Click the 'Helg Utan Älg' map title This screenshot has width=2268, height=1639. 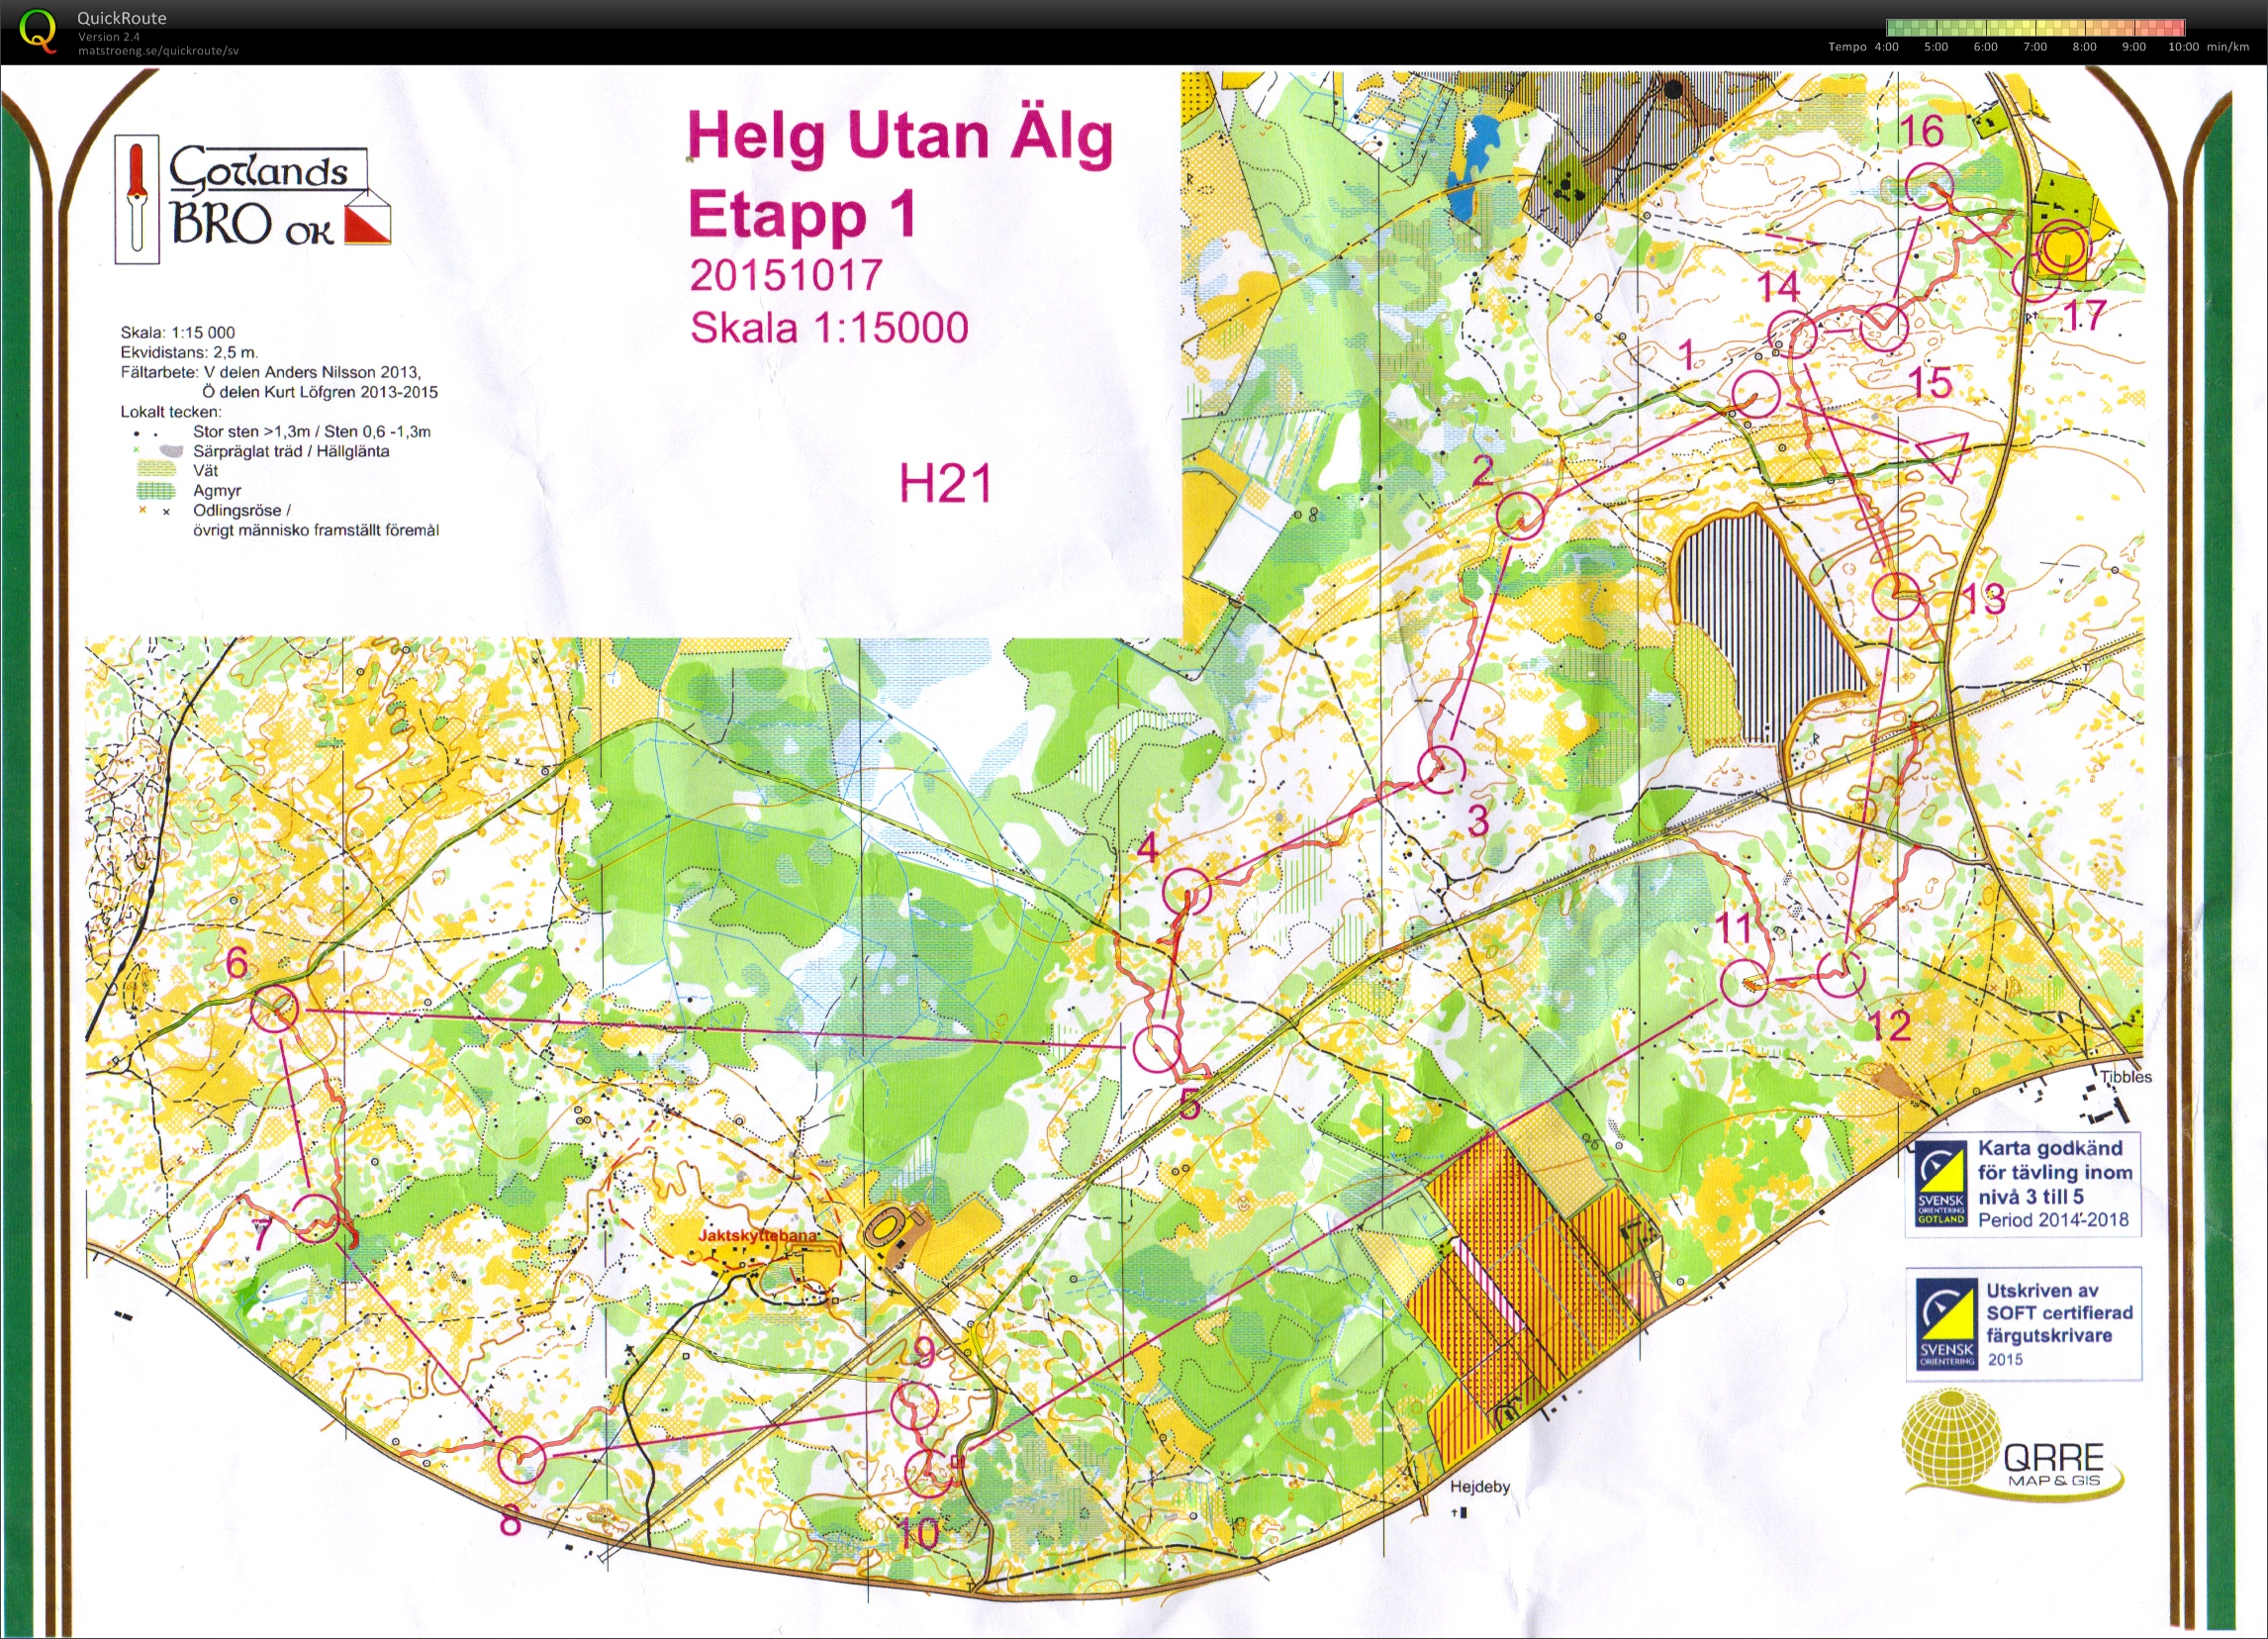[900, 137]
